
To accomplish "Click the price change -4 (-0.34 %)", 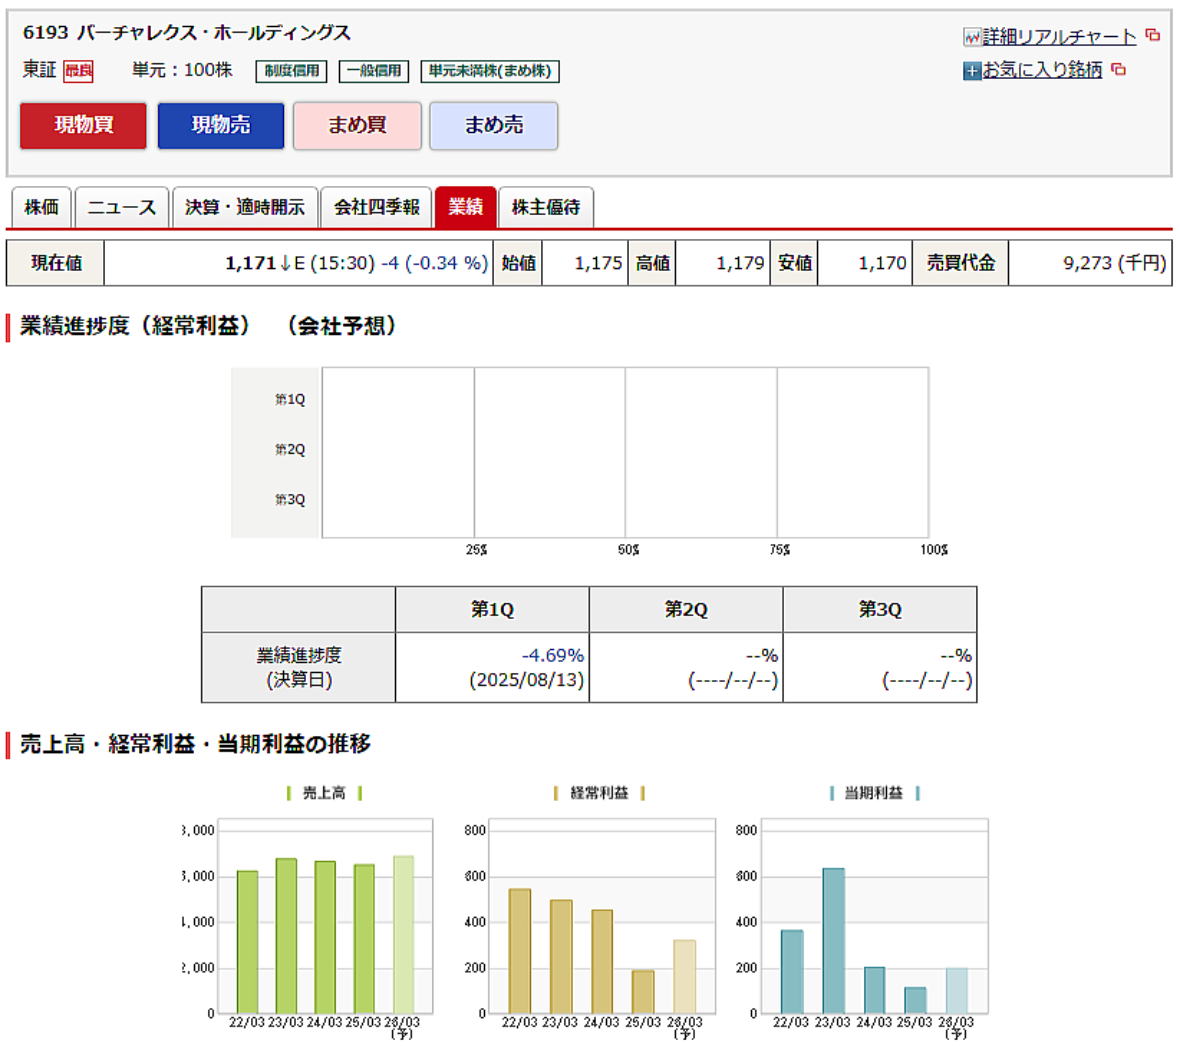I will (434, 263).
